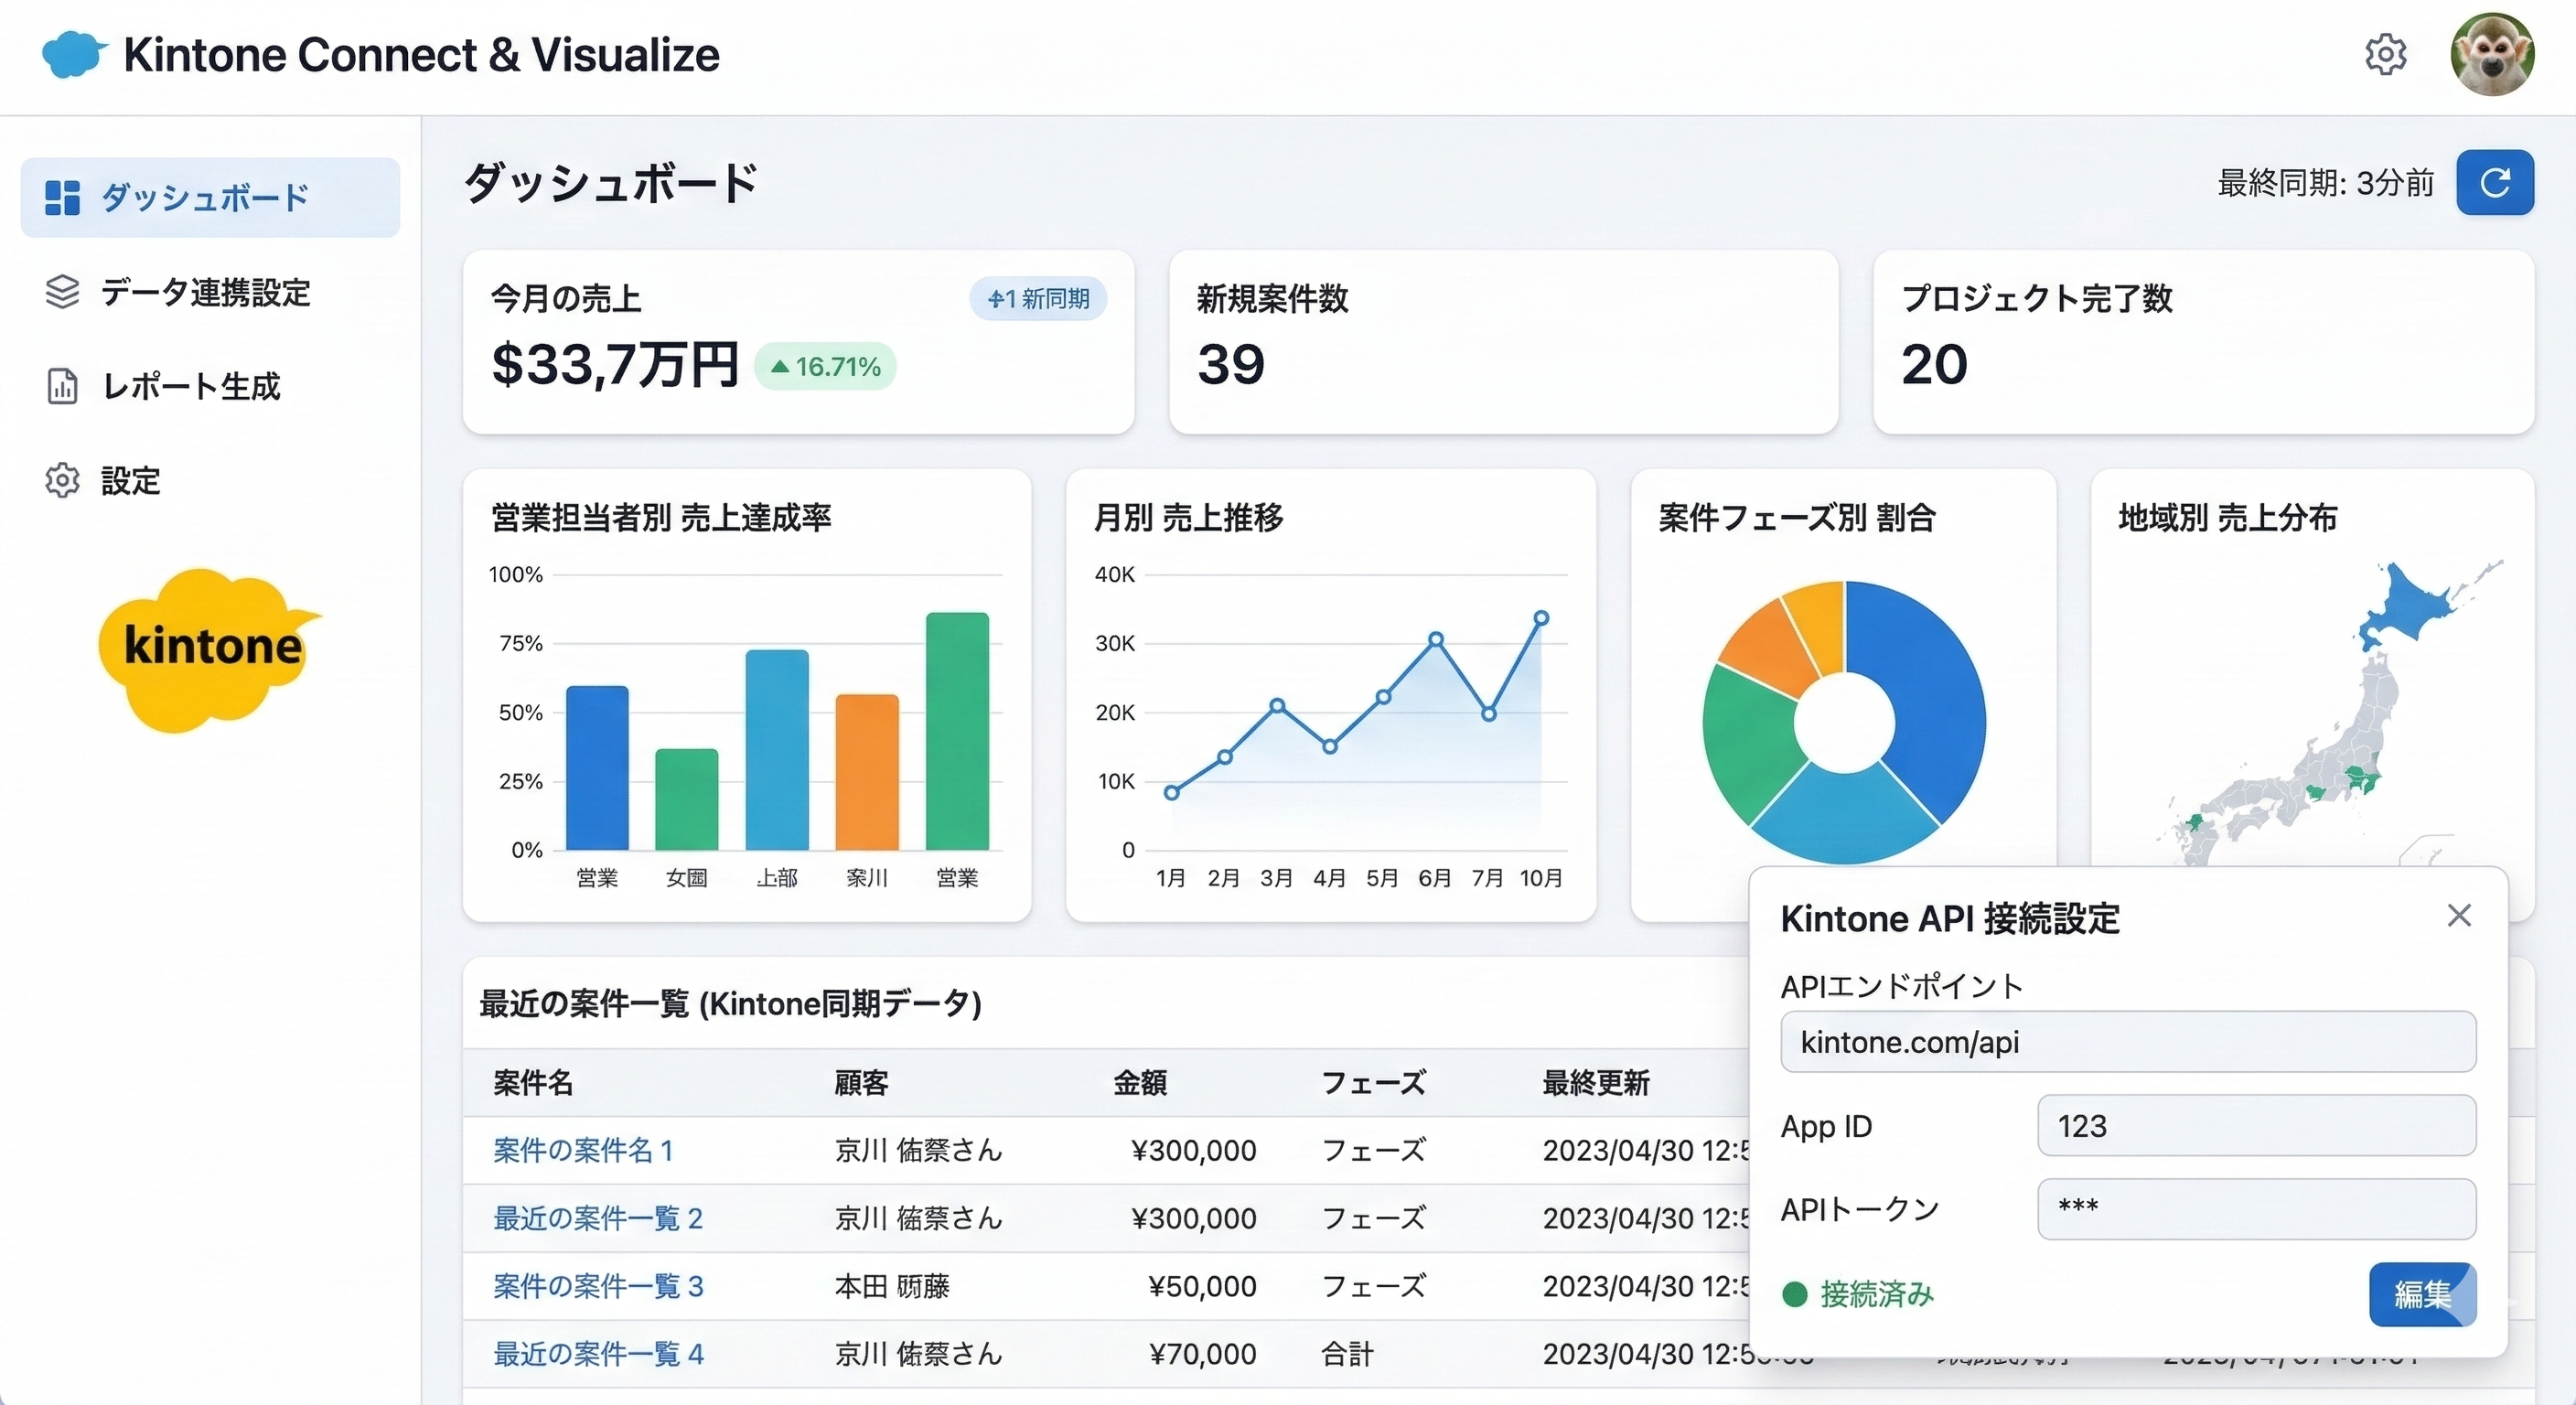
Task: Click the light blue 上部 bar
Action: pos(777,750)
